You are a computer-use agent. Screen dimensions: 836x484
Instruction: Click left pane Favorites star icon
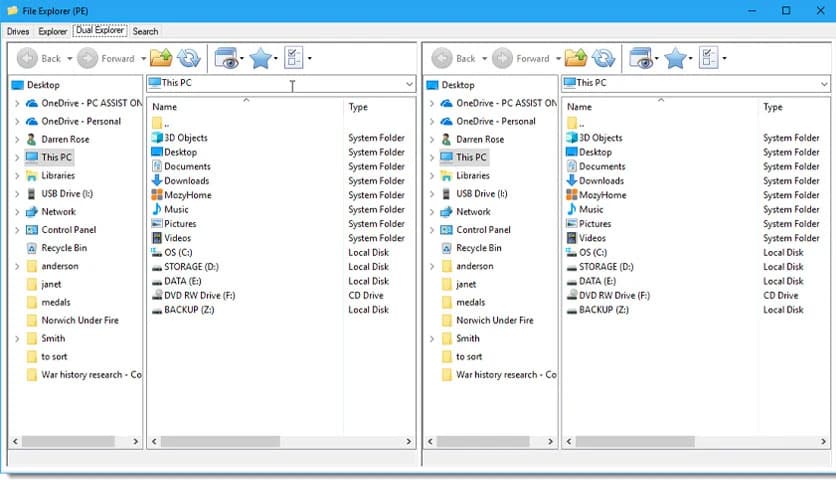click(261, 58)
